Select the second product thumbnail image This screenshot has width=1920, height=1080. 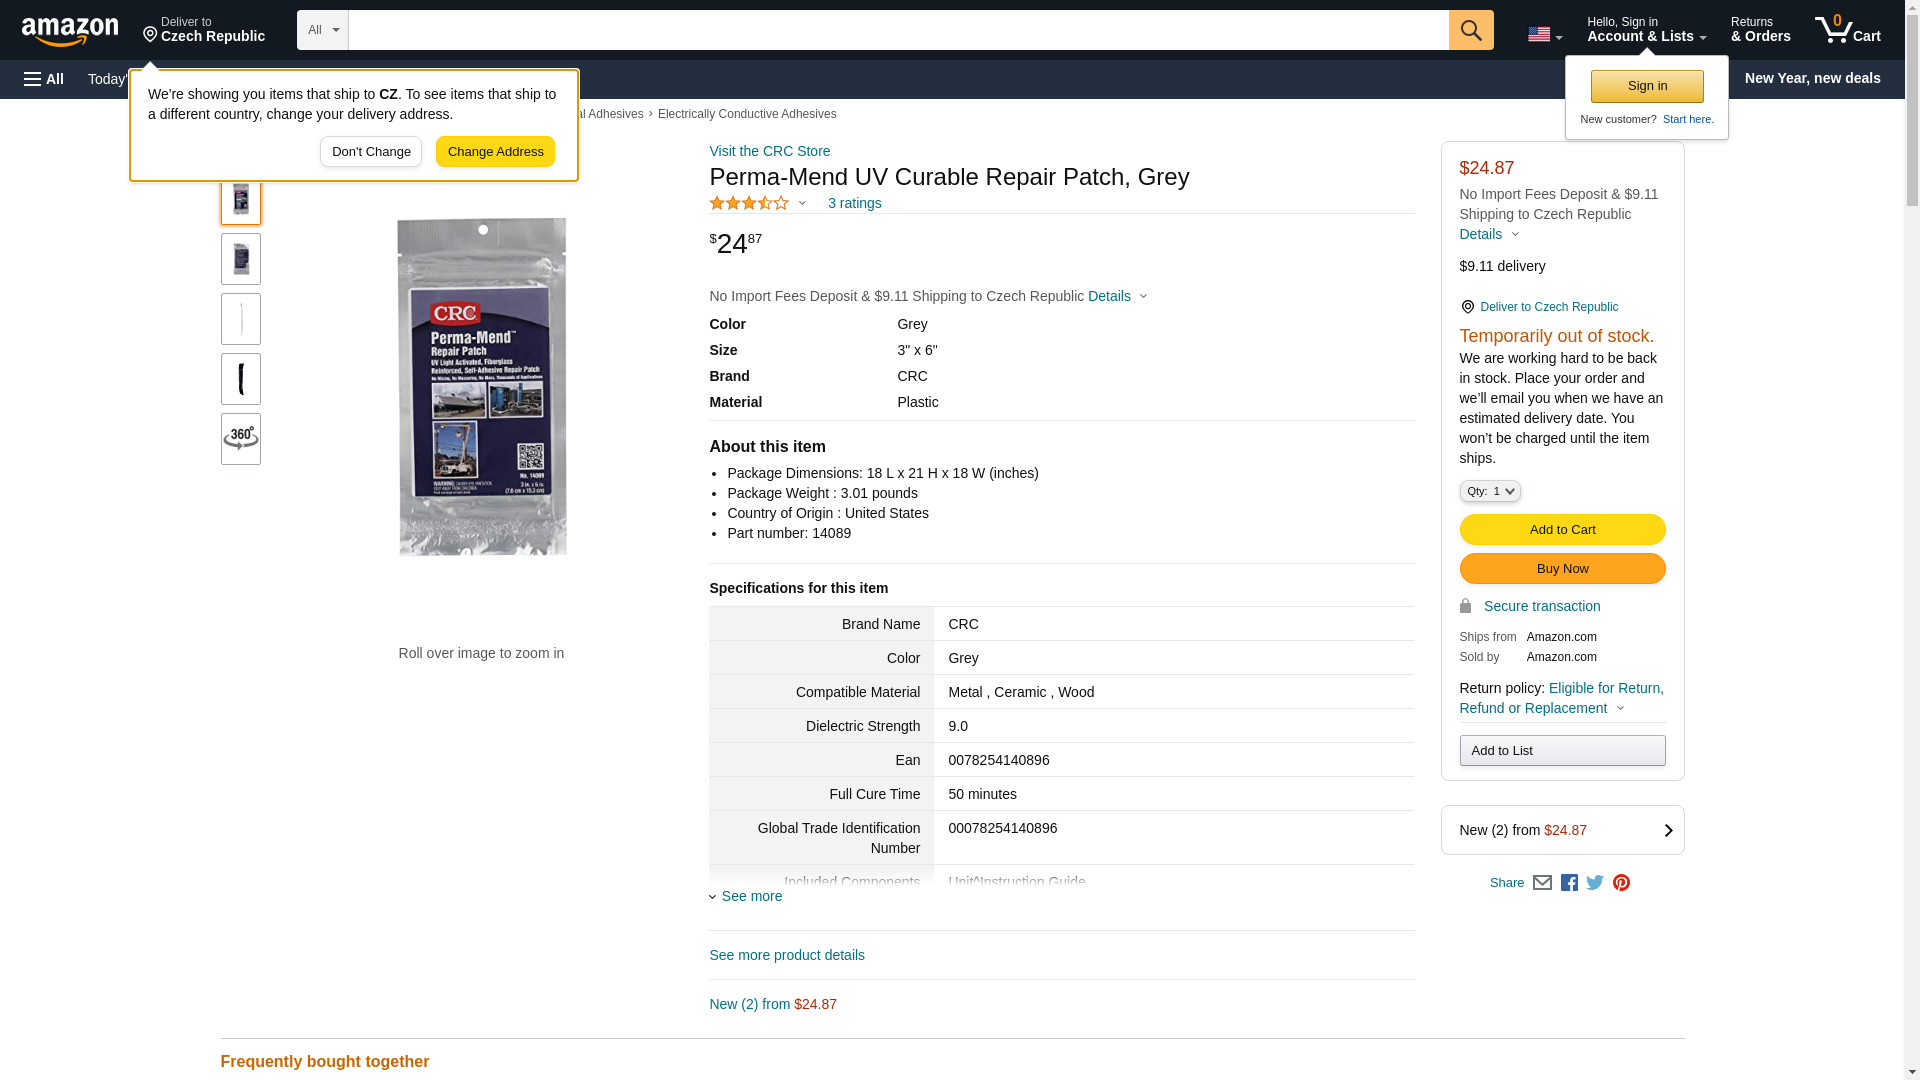pyautogui.click(x=241, y=259)
